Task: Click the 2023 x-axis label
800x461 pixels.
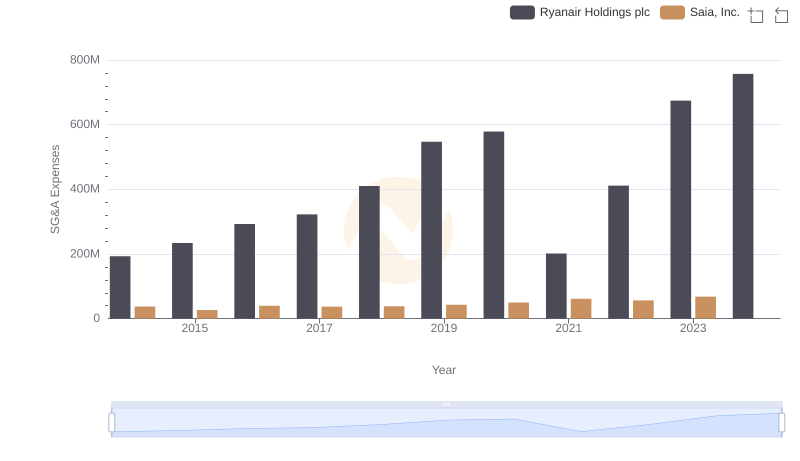Action: coord(693,328)
